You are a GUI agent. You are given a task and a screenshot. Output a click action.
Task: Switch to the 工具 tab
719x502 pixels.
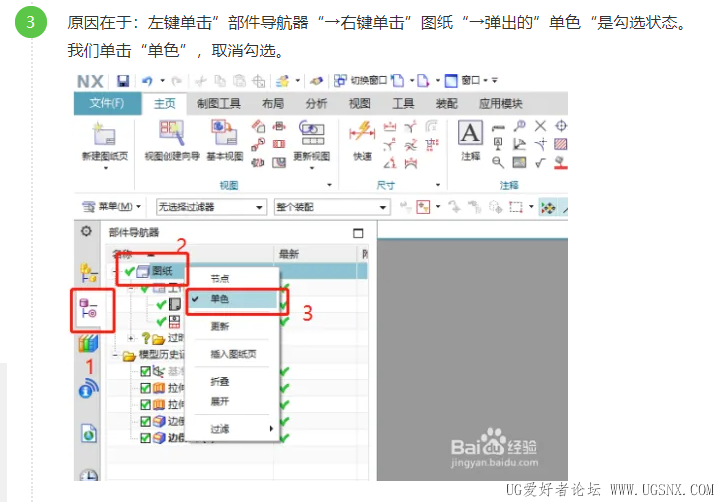click(403, 104)
